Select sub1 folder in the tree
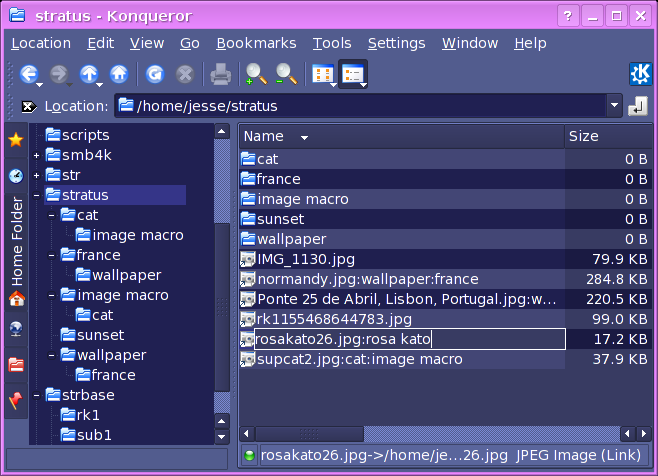This screenshot has width=658, height=476. (x=86, y=435)
